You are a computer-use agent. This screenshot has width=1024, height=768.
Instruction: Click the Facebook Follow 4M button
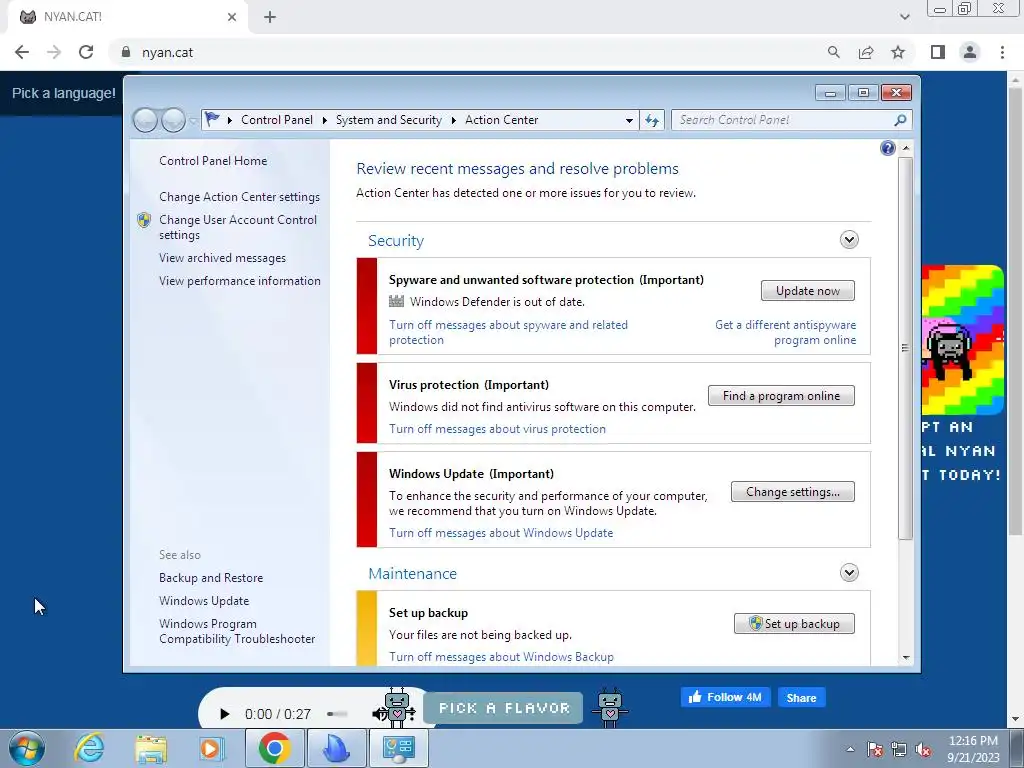pyautogui.click(x=726, y=697)
